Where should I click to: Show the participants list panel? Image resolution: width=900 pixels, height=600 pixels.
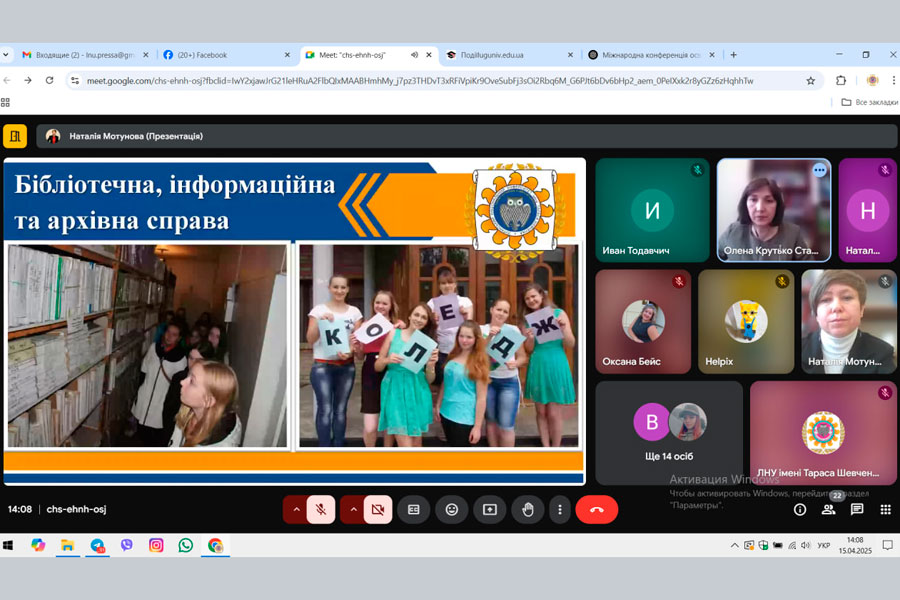828,509
